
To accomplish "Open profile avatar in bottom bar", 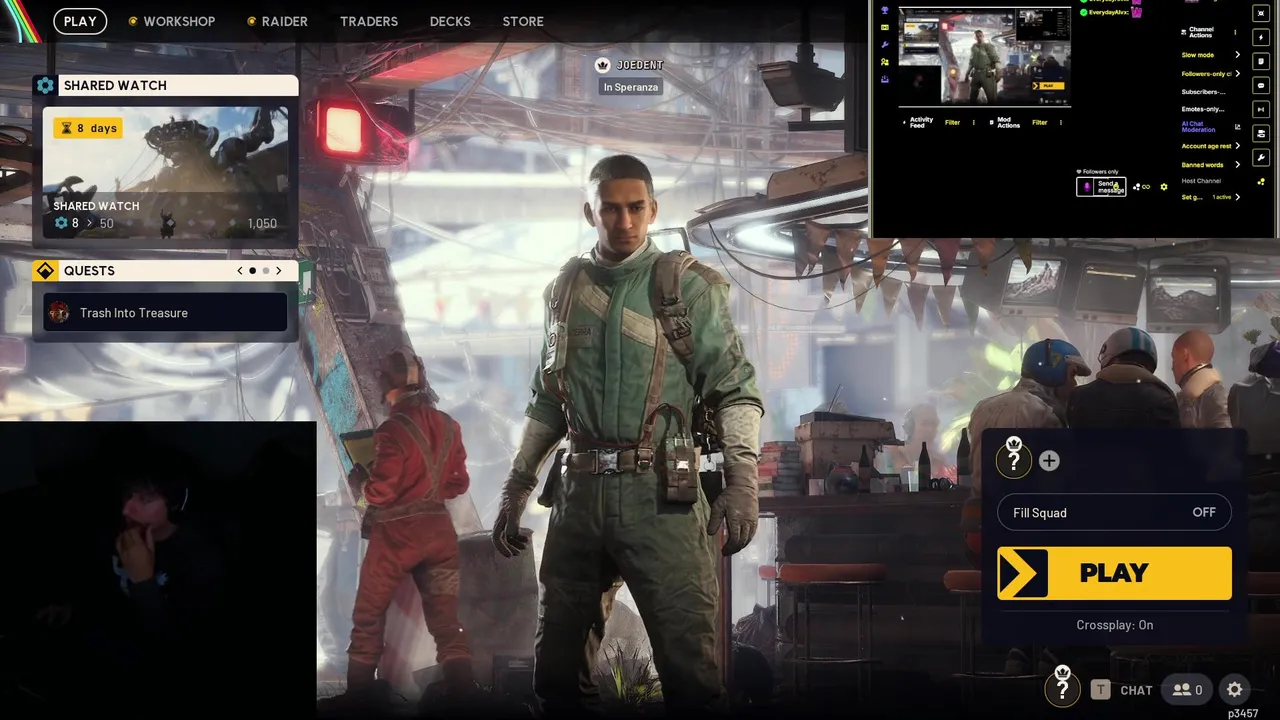I will (1063, 688).
